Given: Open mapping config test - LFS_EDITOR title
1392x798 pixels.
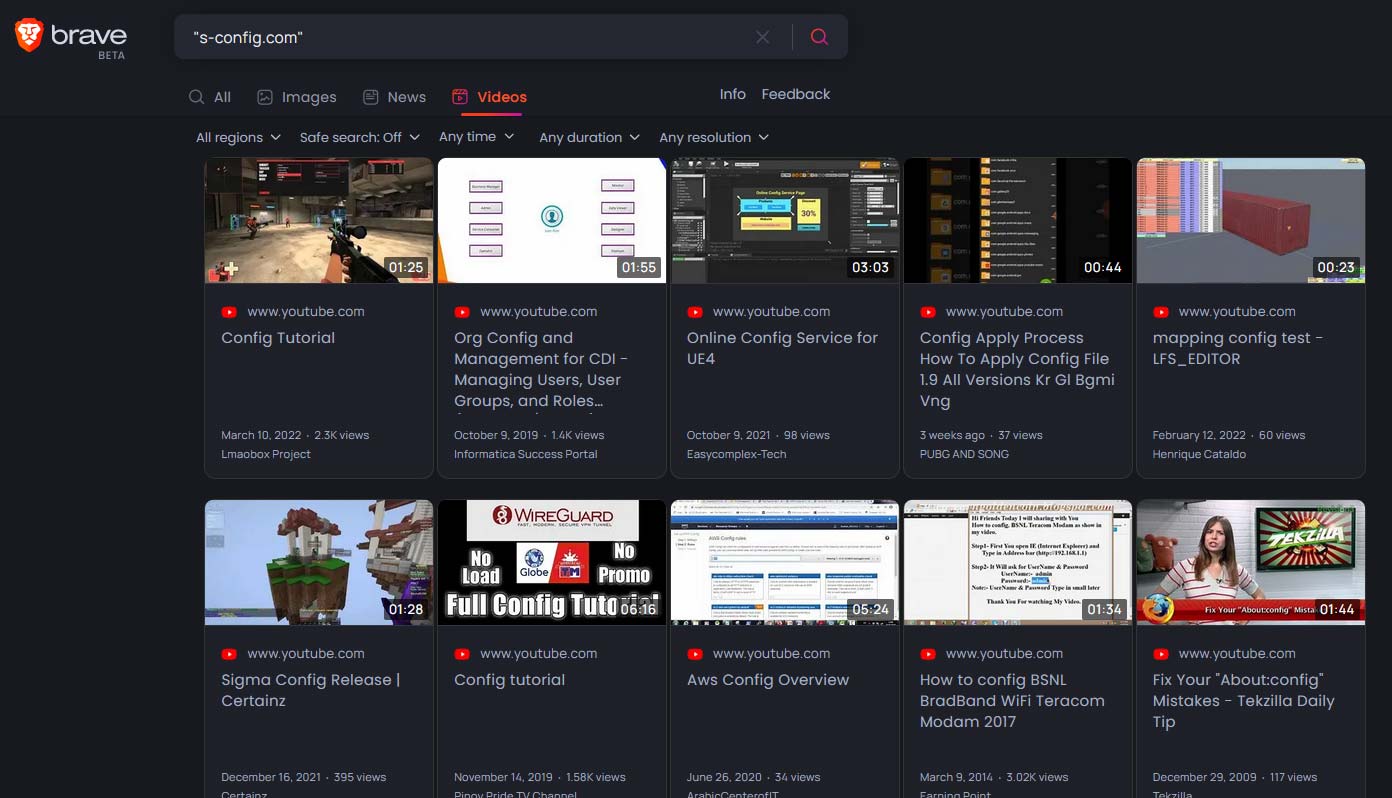Looking at the screenshot, I should coord(1238,348).
